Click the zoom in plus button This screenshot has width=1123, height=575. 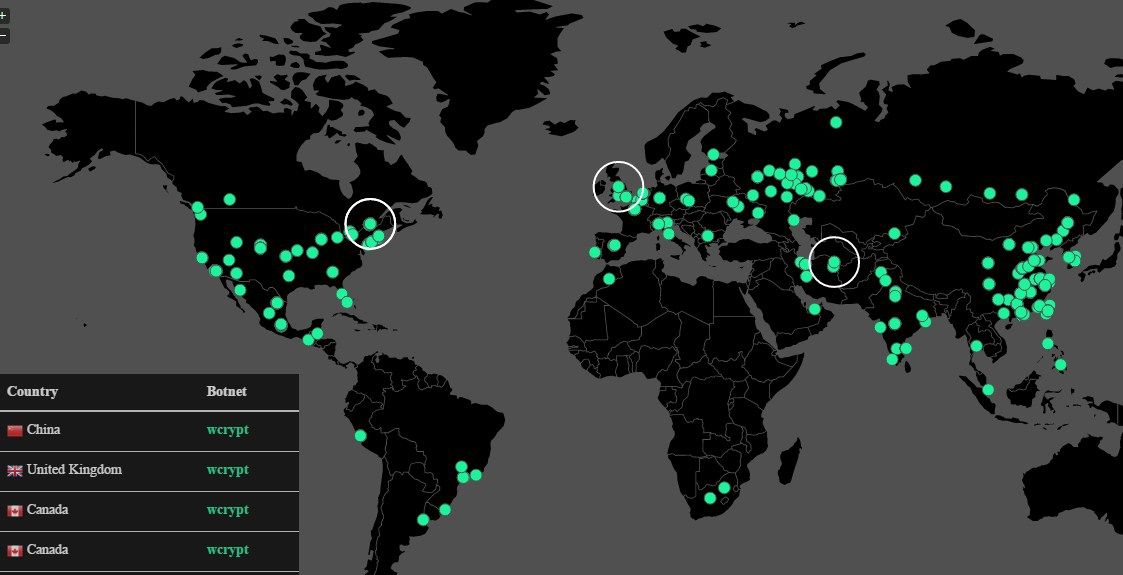[x=4, y=16]
